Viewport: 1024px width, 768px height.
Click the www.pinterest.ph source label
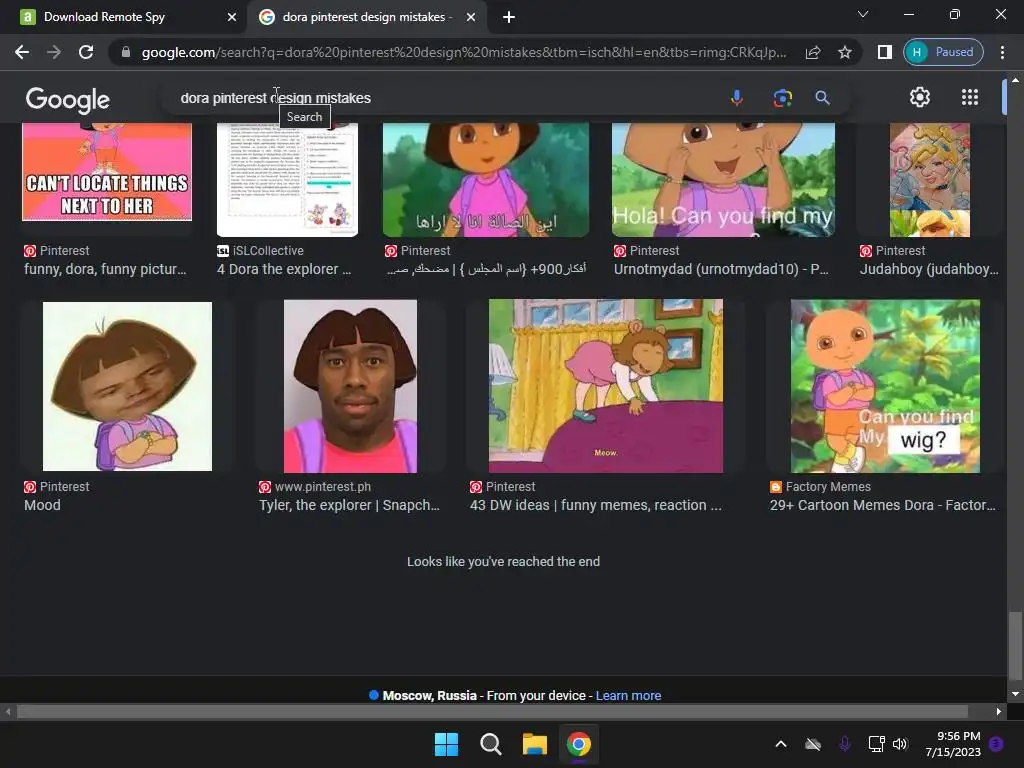tap(323, 487)
